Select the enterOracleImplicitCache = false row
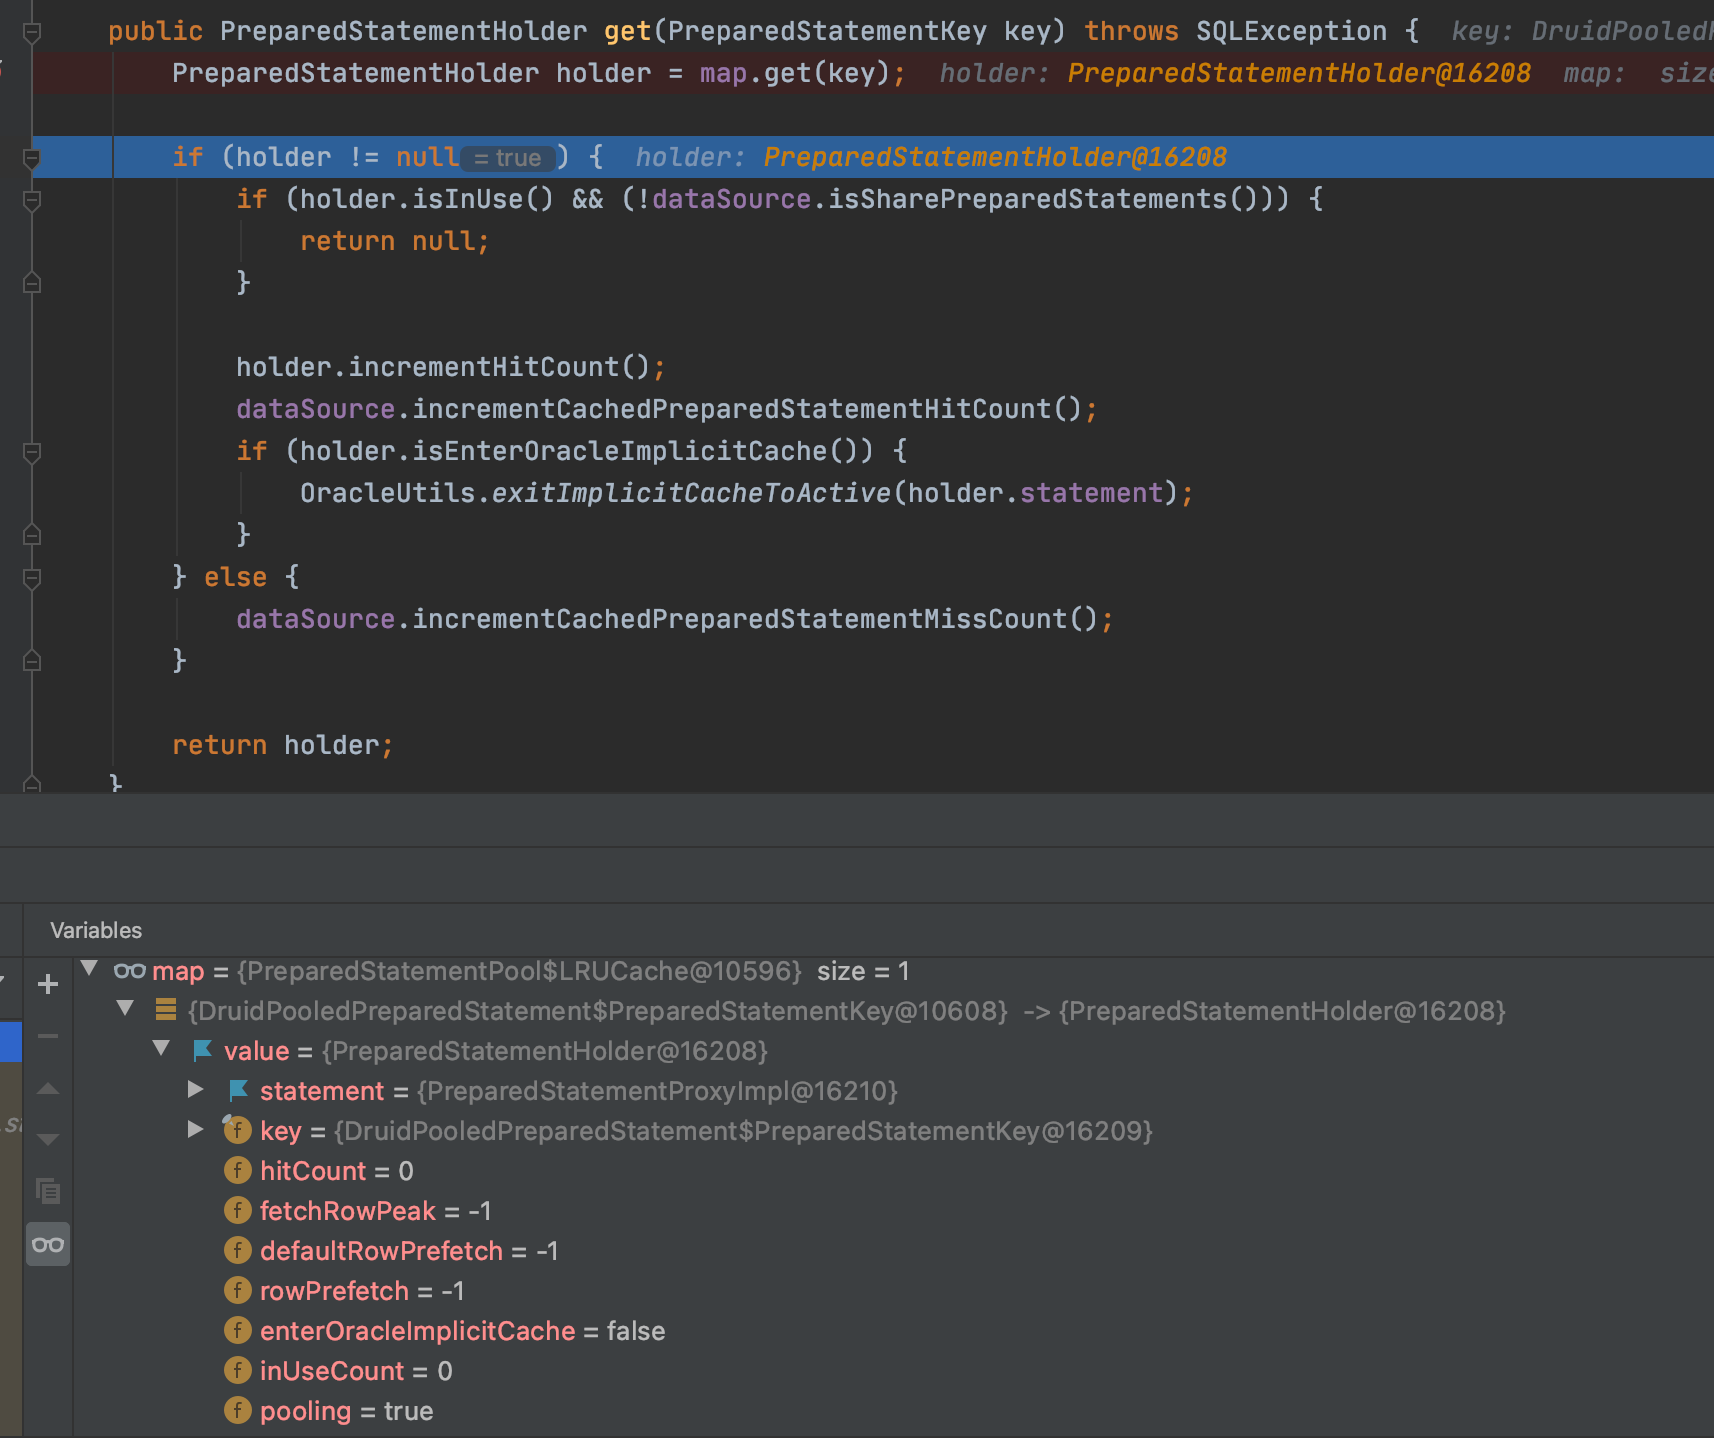The height and width of the screenshot is (1438, 1714). 893,1331
